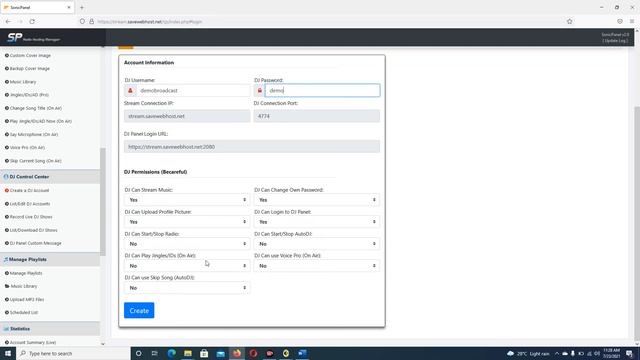
Task: Select the DJ Panel Login URL field
Action: (x=252, y=147)
